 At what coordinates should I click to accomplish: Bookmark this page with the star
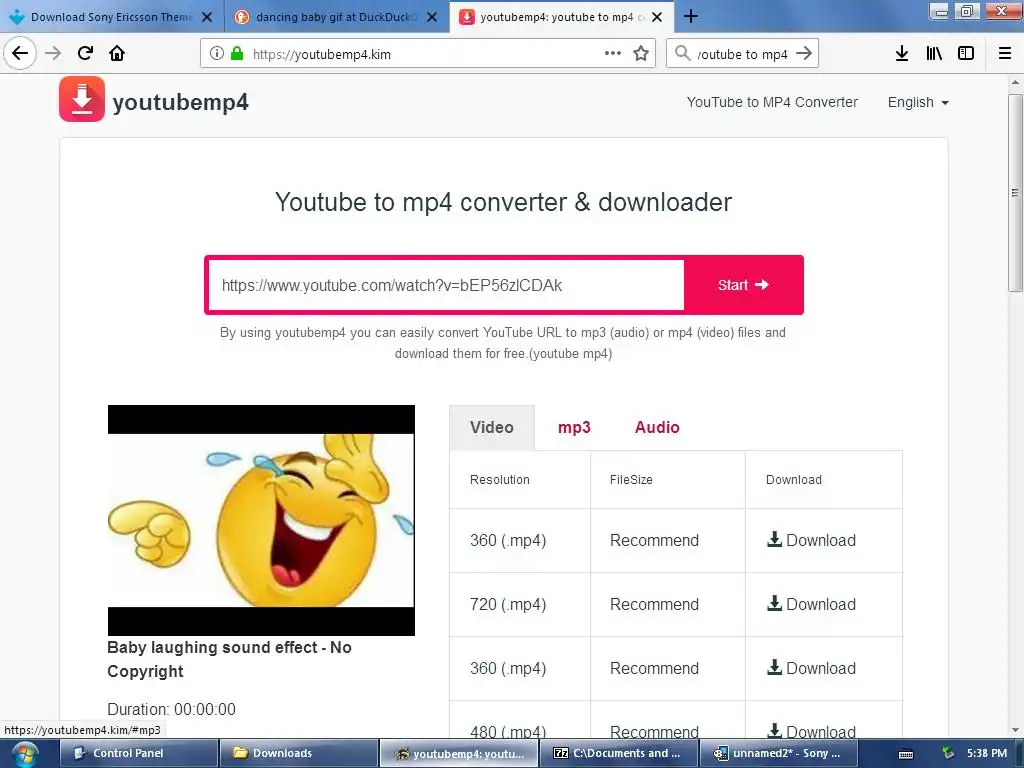641,54
